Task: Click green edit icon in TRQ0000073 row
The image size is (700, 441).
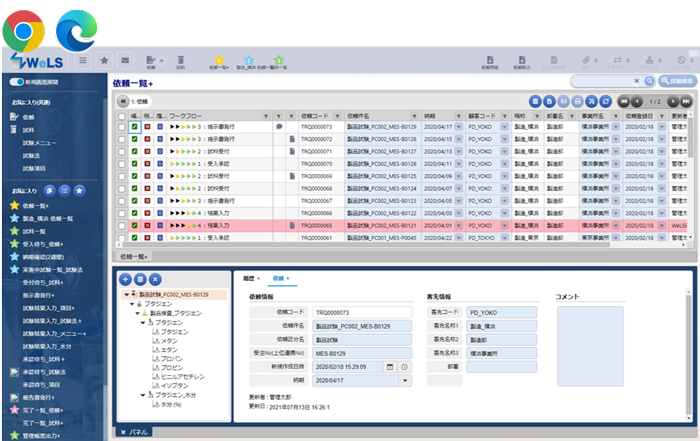Action: pyautogui.click(x=134, y=127)
